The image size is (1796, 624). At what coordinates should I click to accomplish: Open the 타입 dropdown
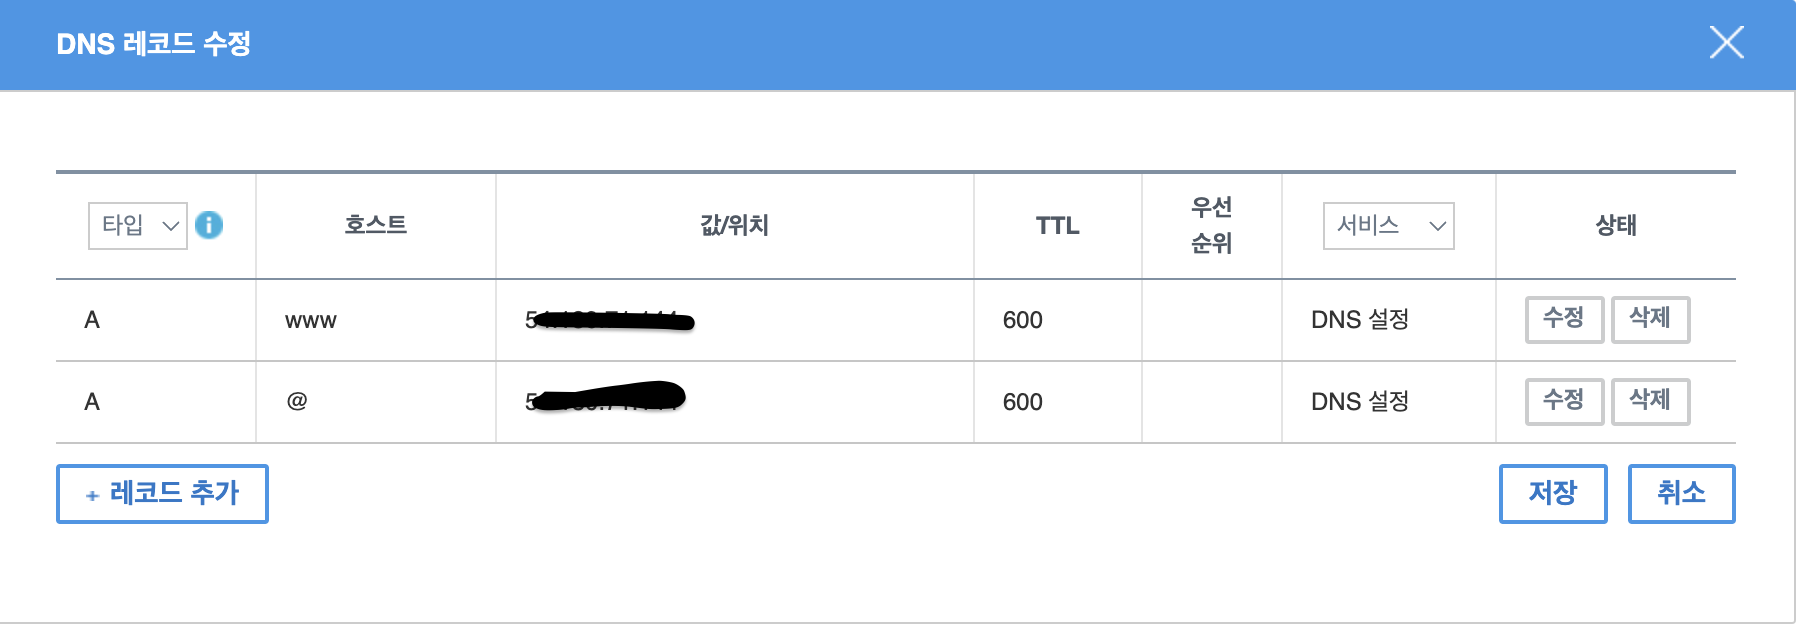[138, 226]
